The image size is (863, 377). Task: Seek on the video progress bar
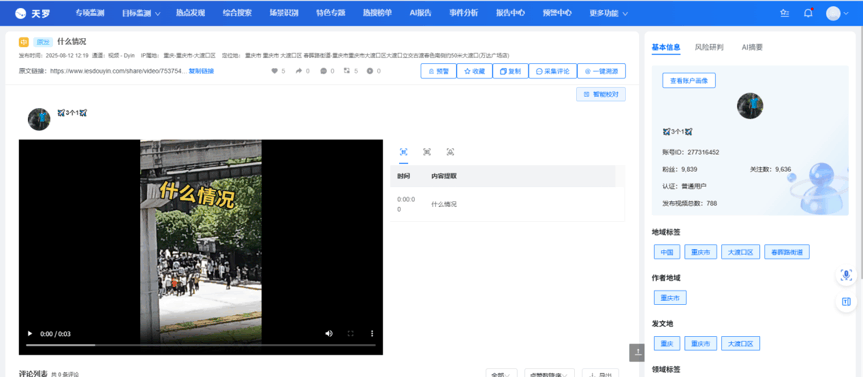(201, 345)
